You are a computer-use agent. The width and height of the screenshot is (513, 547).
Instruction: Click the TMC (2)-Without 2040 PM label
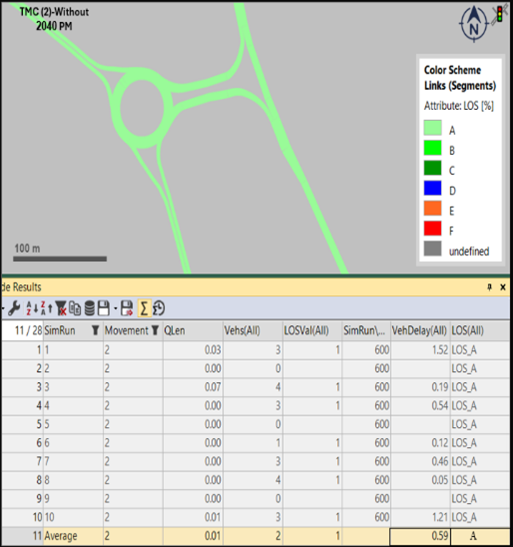click(x=54, y=19)
